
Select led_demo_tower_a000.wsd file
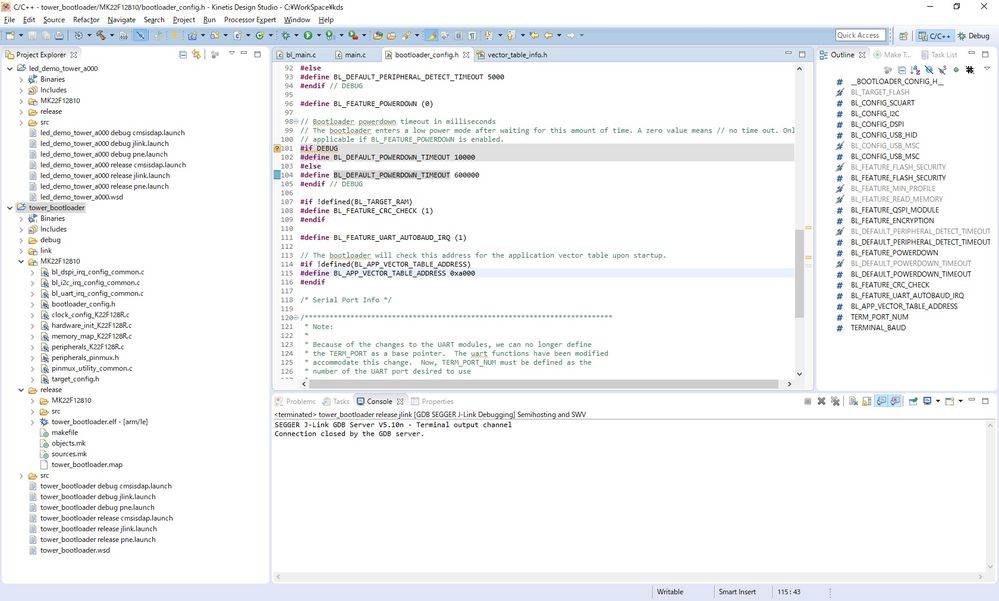click(82, 197)
